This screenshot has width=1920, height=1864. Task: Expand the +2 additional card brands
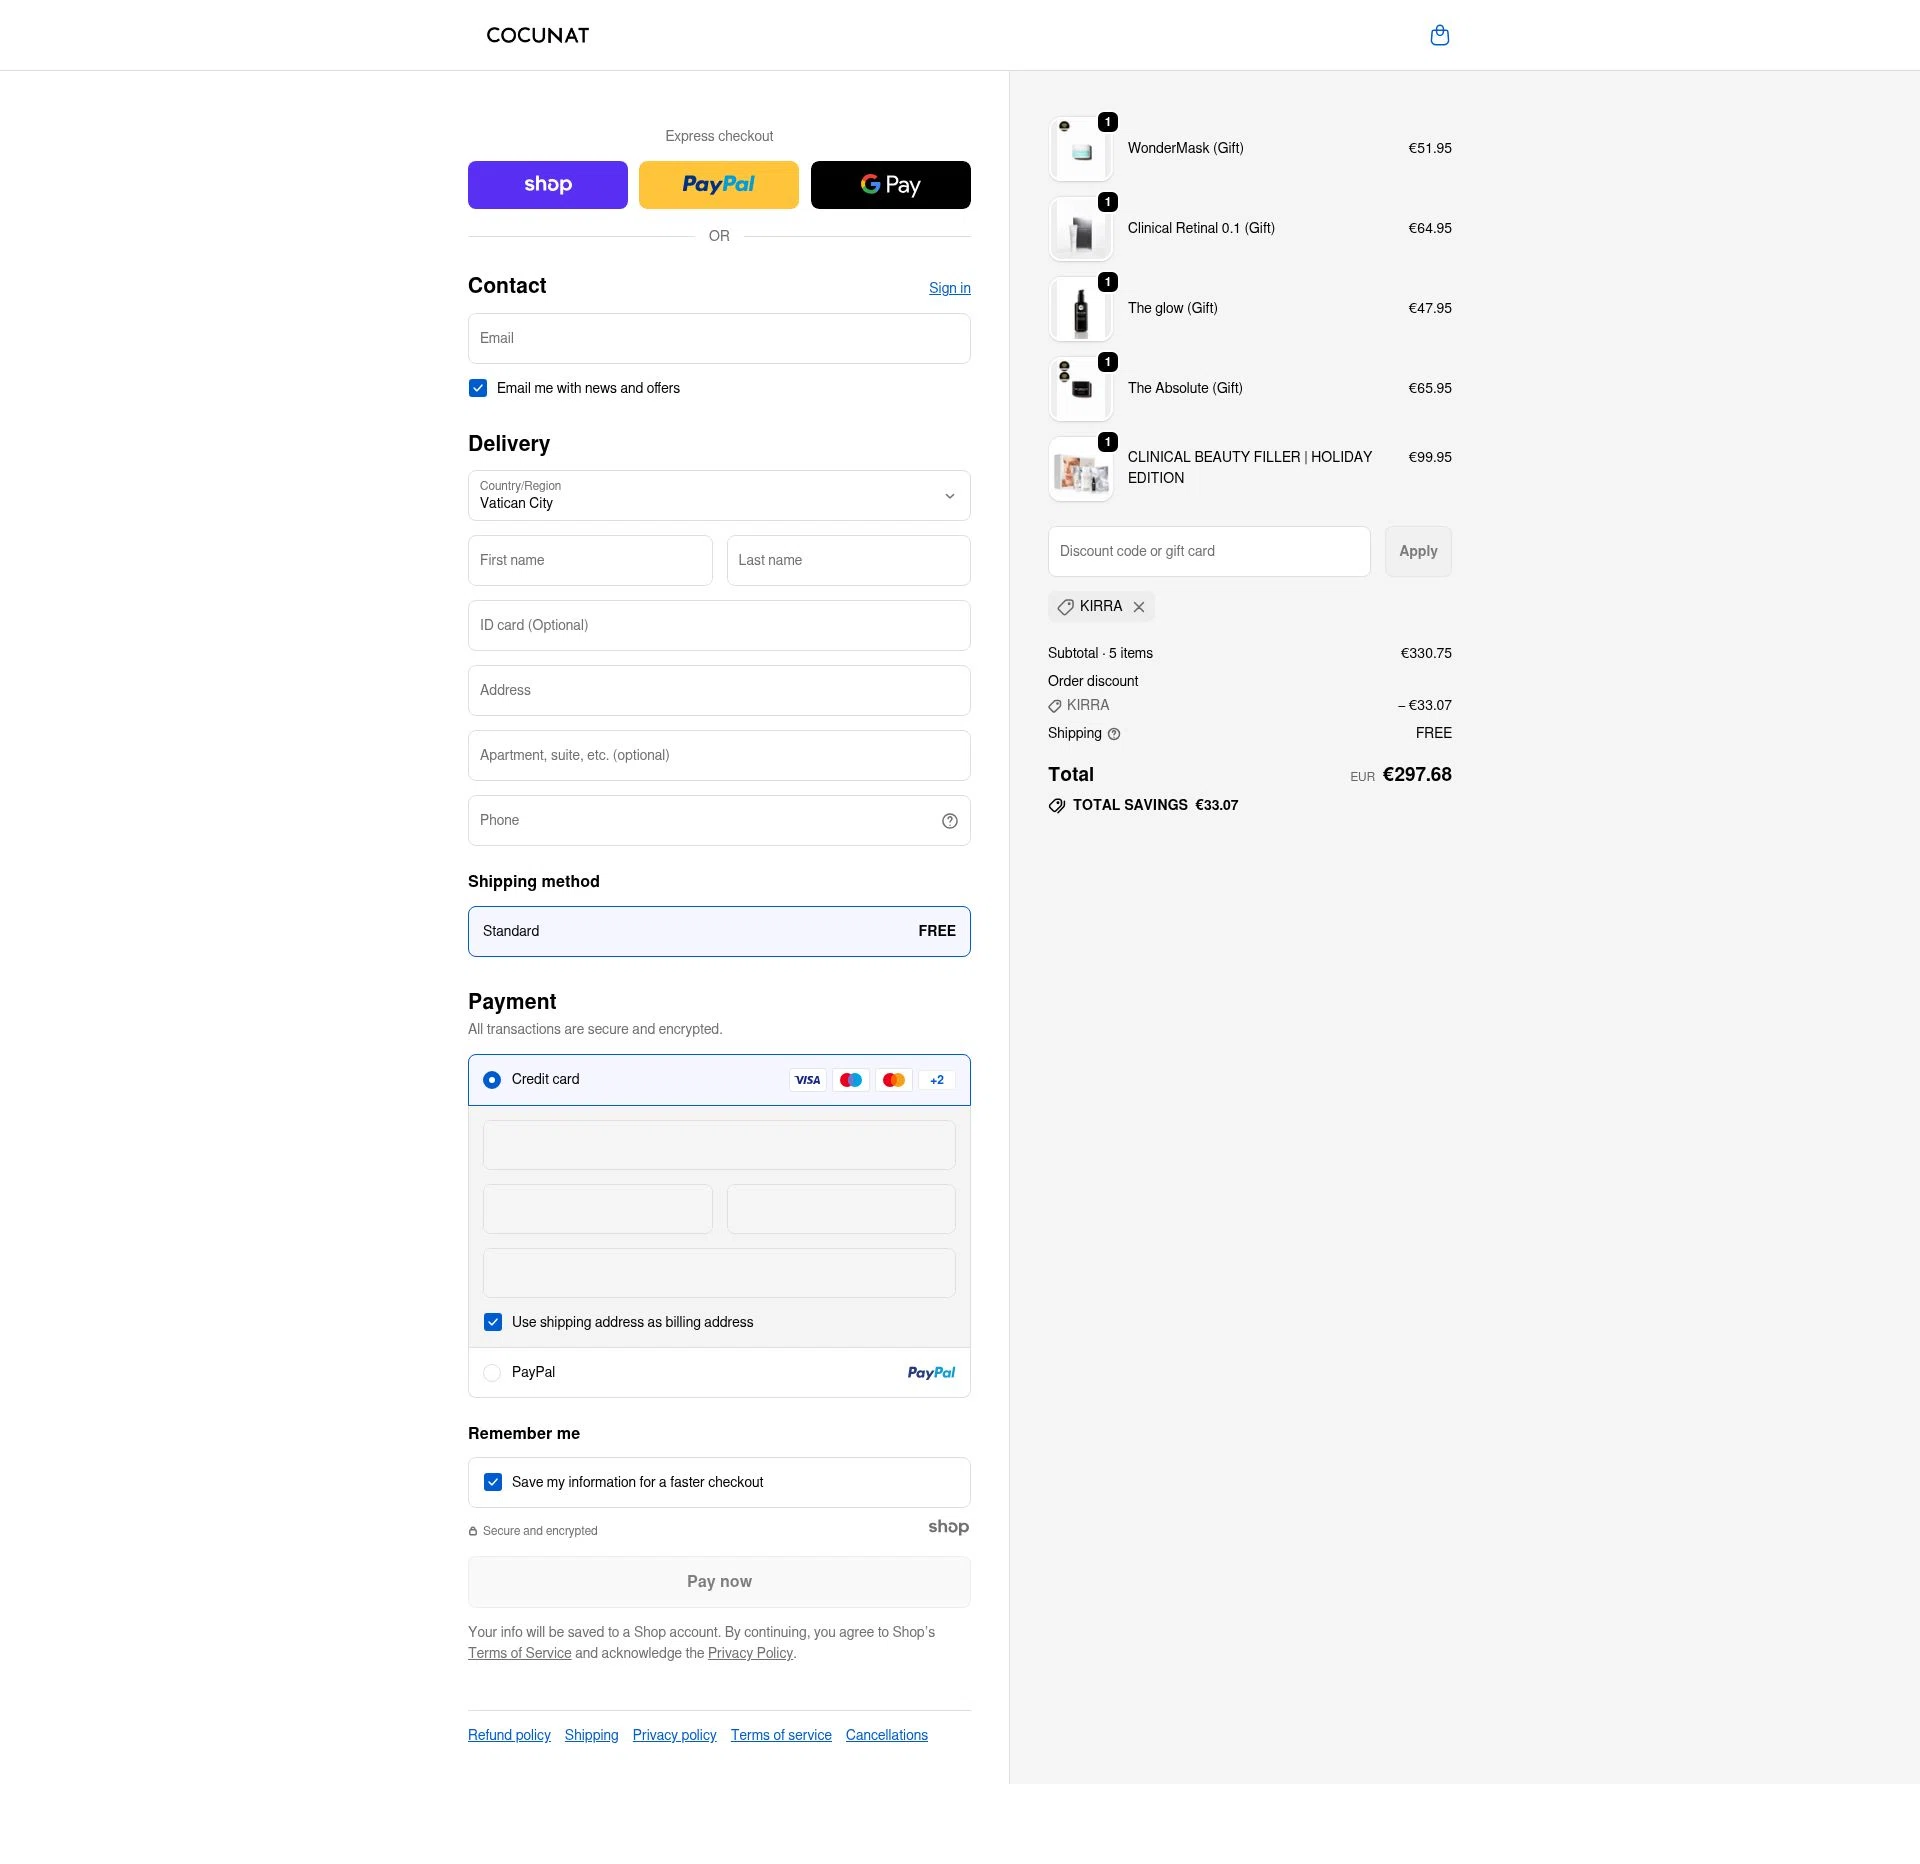pos(936,1080)
